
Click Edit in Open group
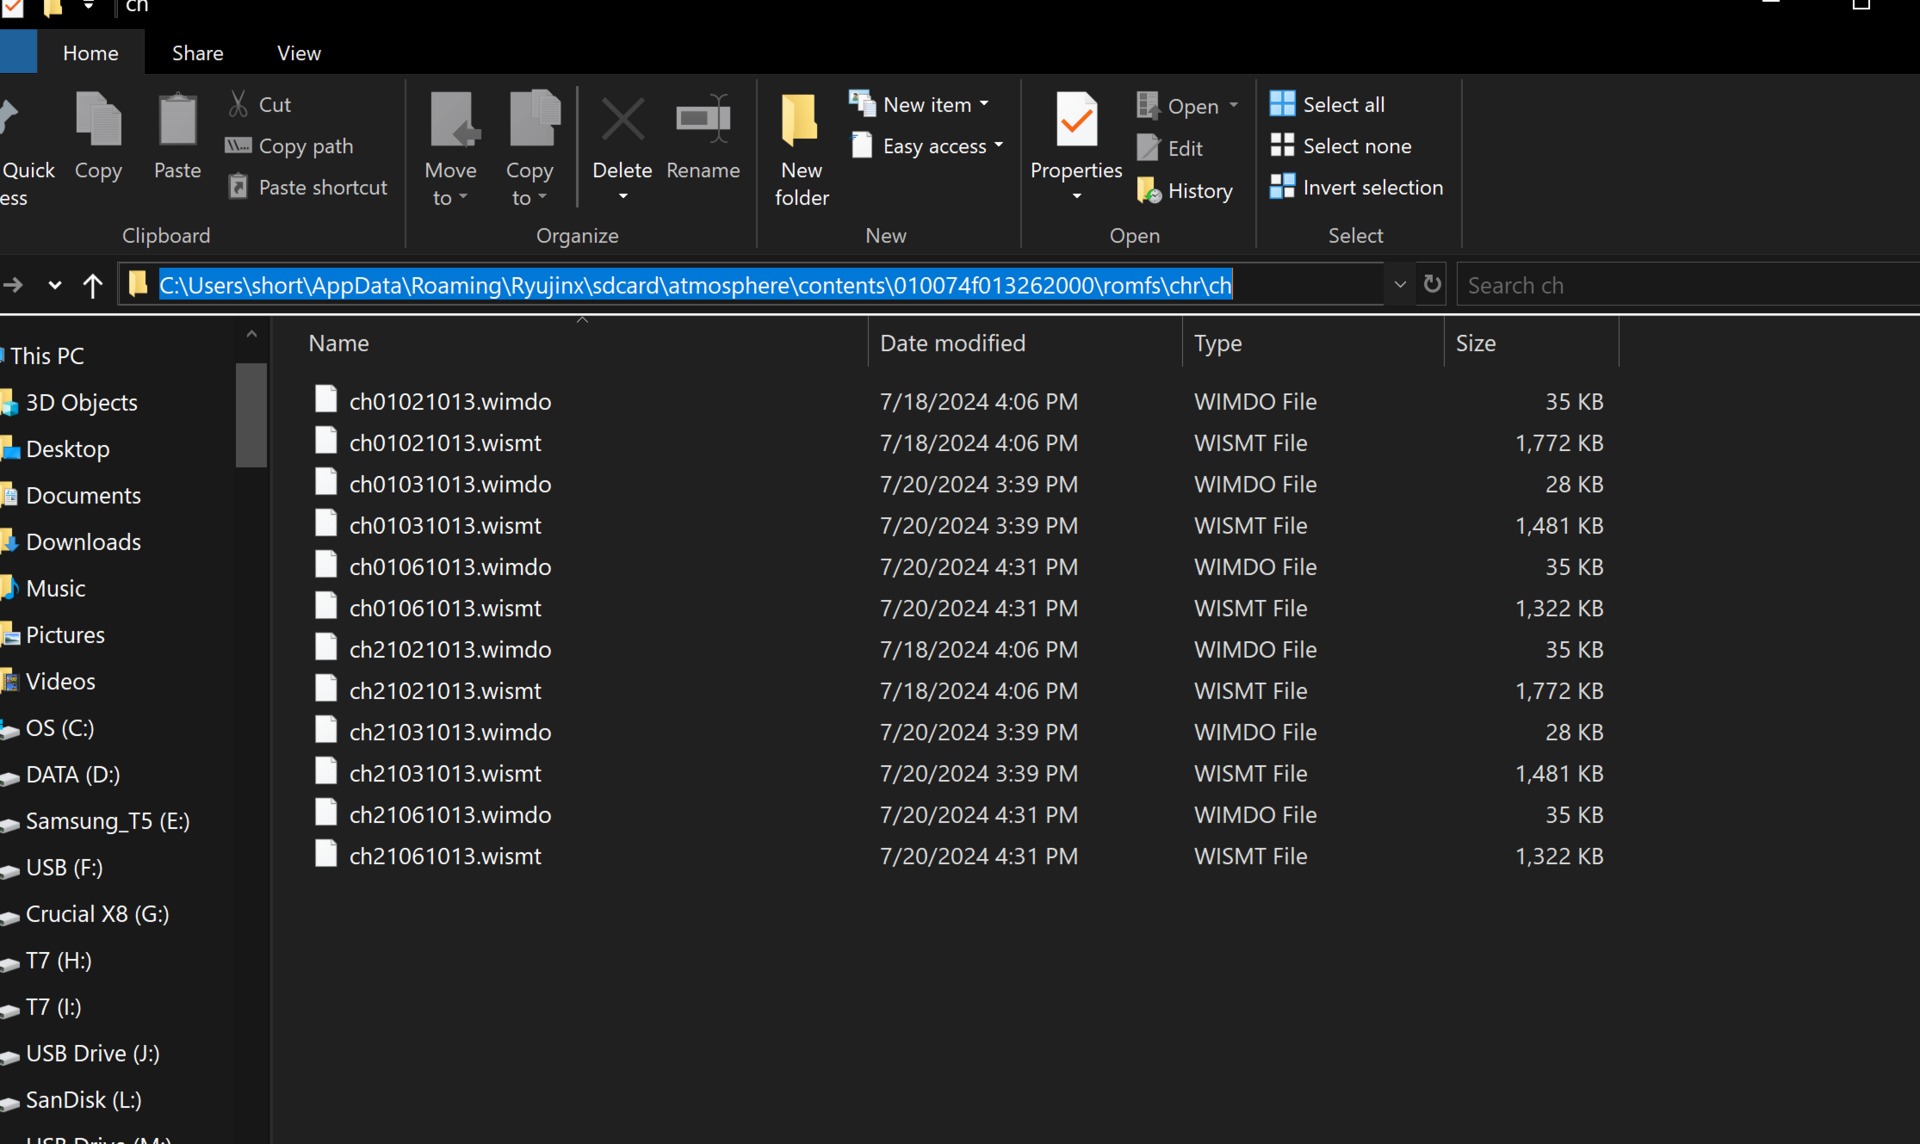pos(1170,148)
